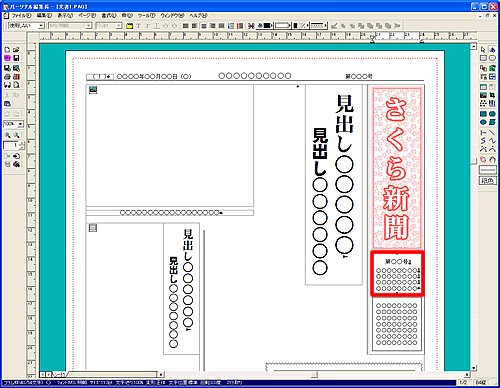Click the zoom out magnifier icon

pyautogui.click(x=16, y=135)
